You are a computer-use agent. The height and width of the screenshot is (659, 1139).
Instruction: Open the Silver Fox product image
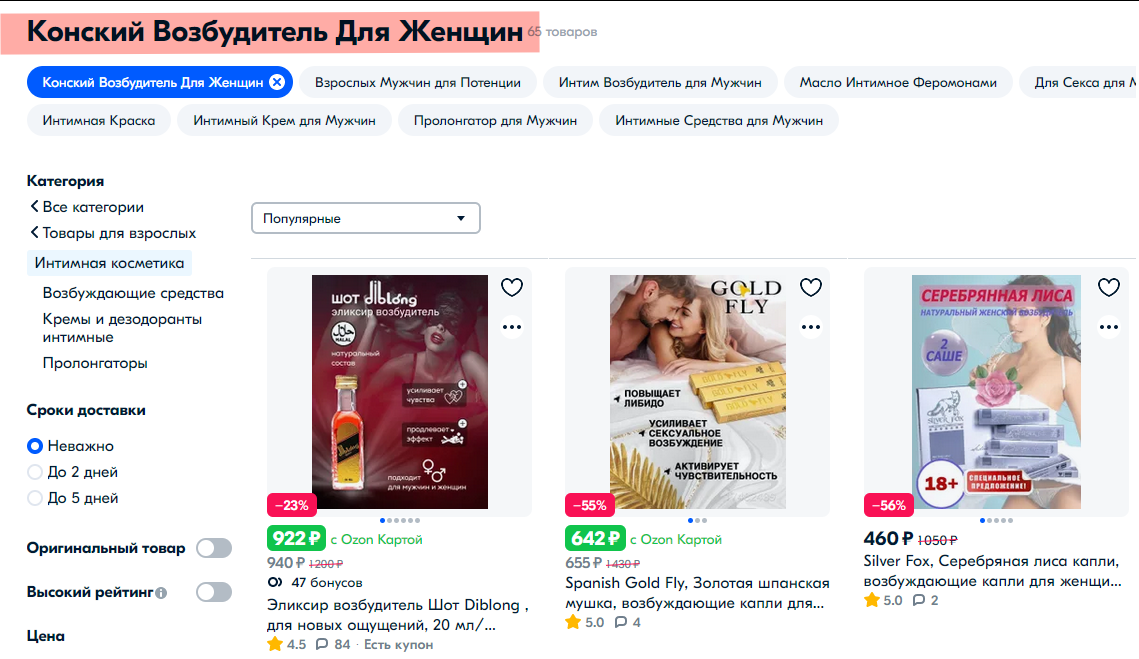point(996,392)
